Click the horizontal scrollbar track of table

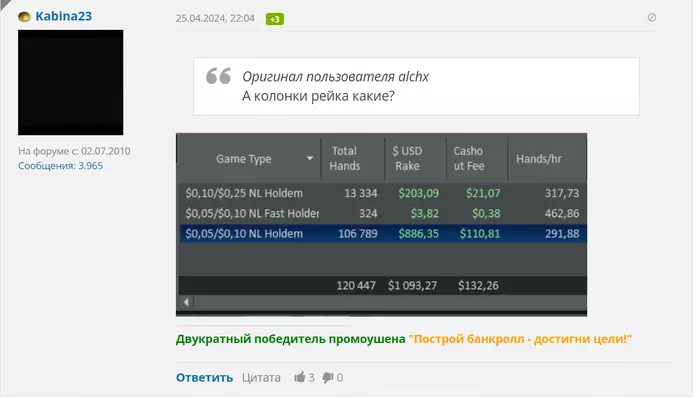pos(390,303)
